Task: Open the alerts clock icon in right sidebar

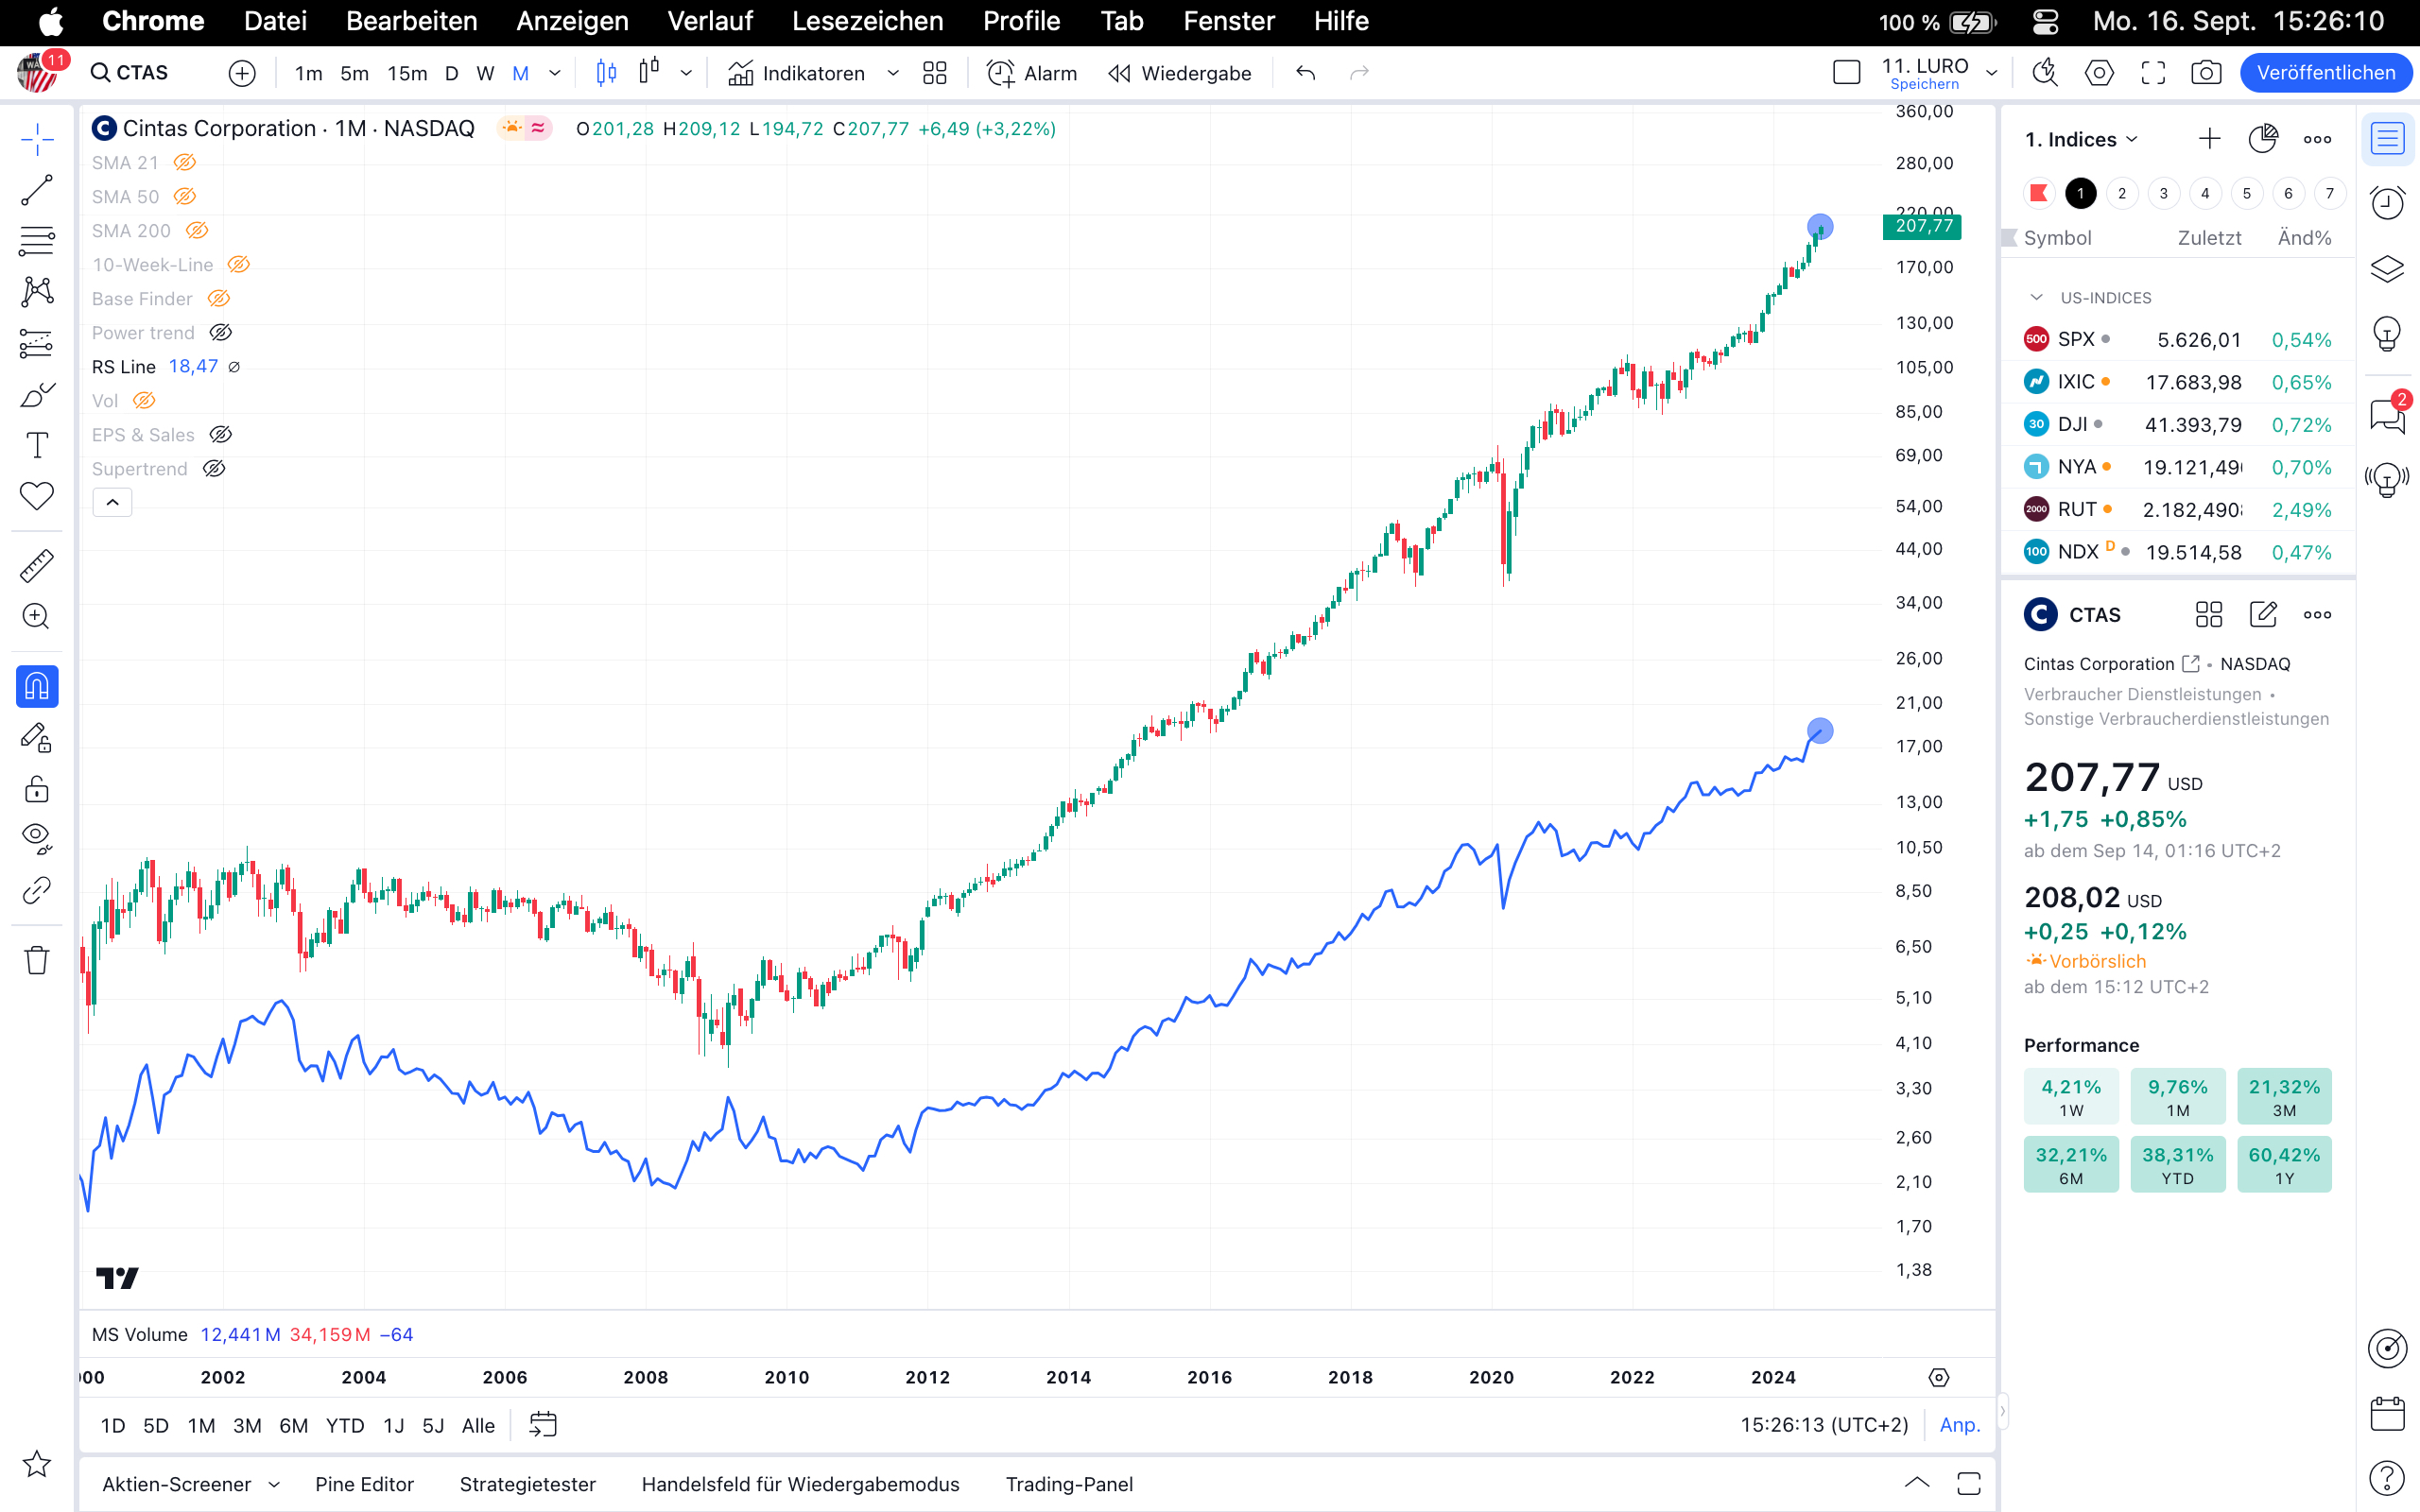Action: (2387, 204)
